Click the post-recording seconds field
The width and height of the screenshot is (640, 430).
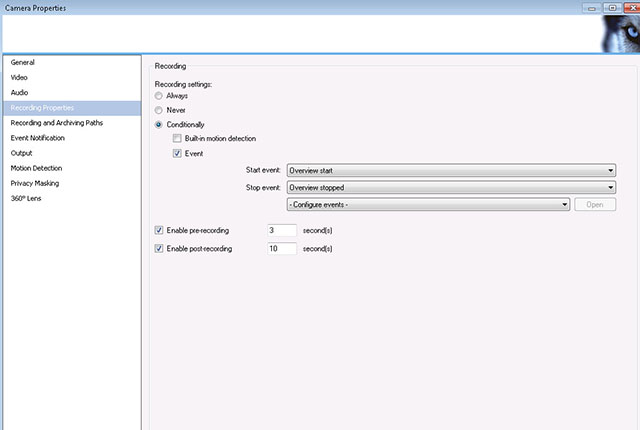pyautogui.click(x=281, y=248)
